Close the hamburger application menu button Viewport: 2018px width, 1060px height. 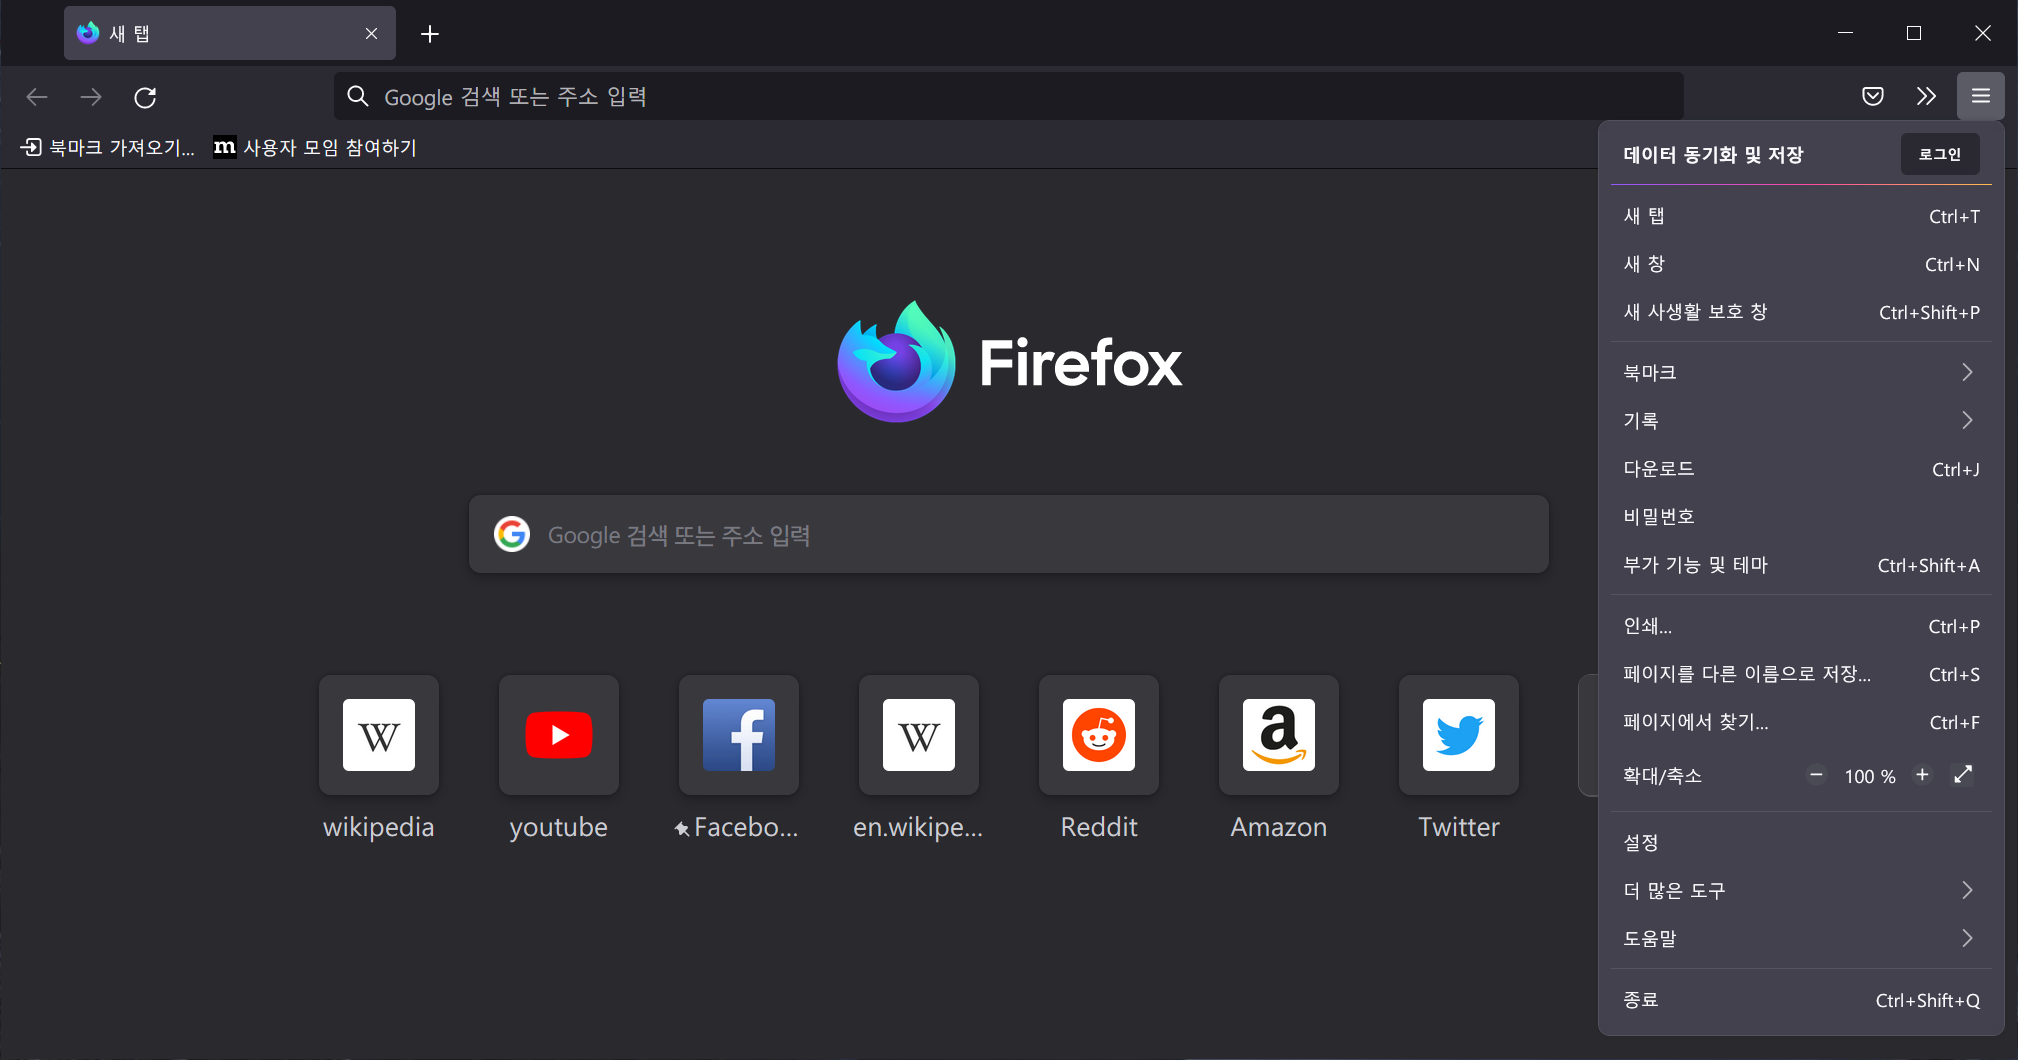tap(1980, 96)
